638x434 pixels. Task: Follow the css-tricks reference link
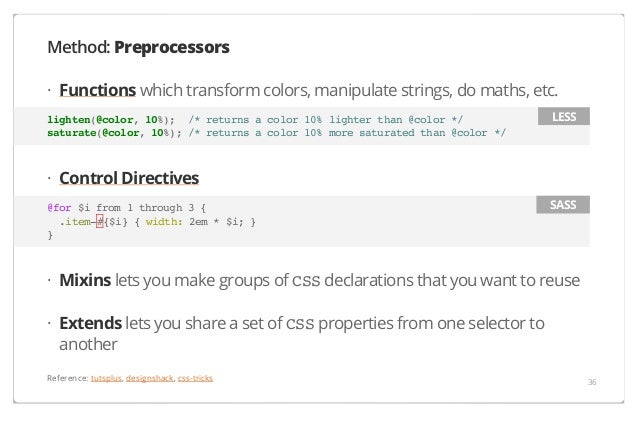pos(195,378)
